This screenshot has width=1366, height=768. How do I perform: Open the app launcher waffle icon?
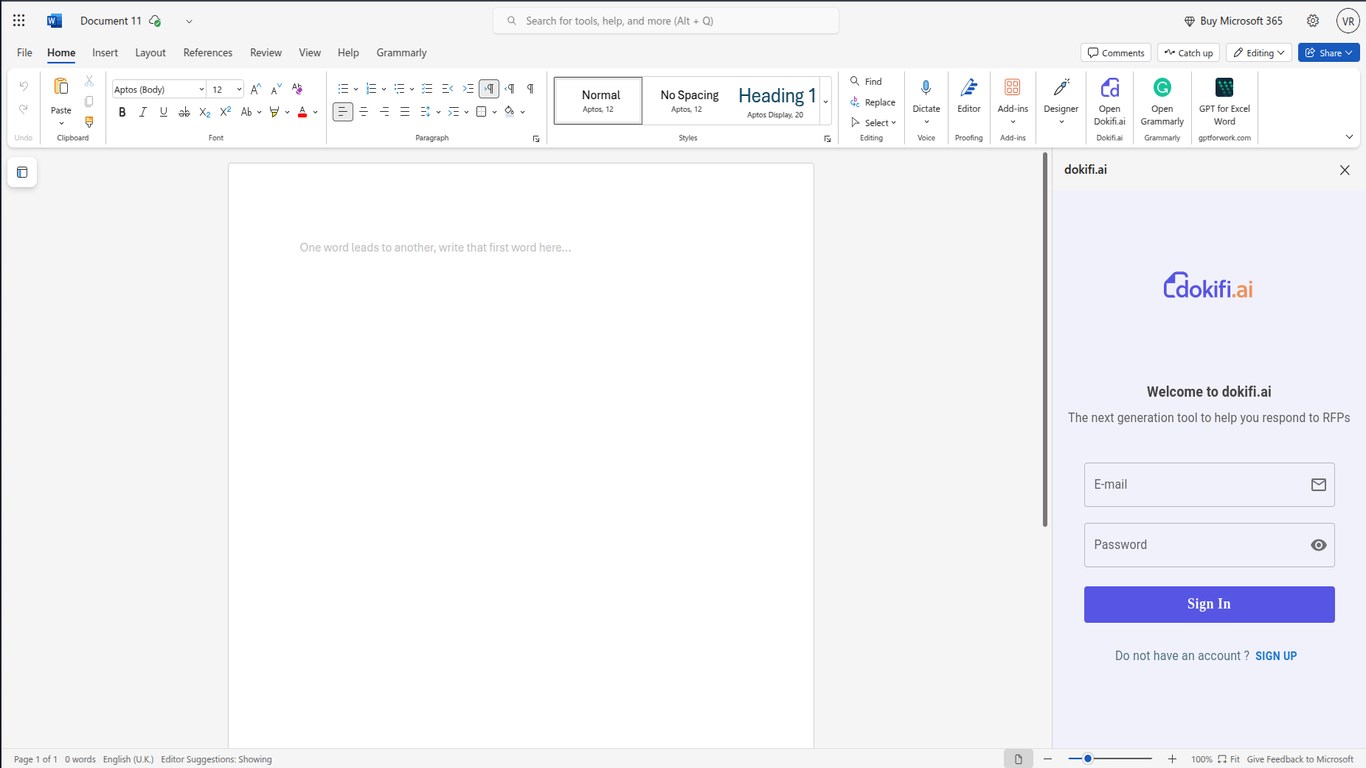click(19, 20)
